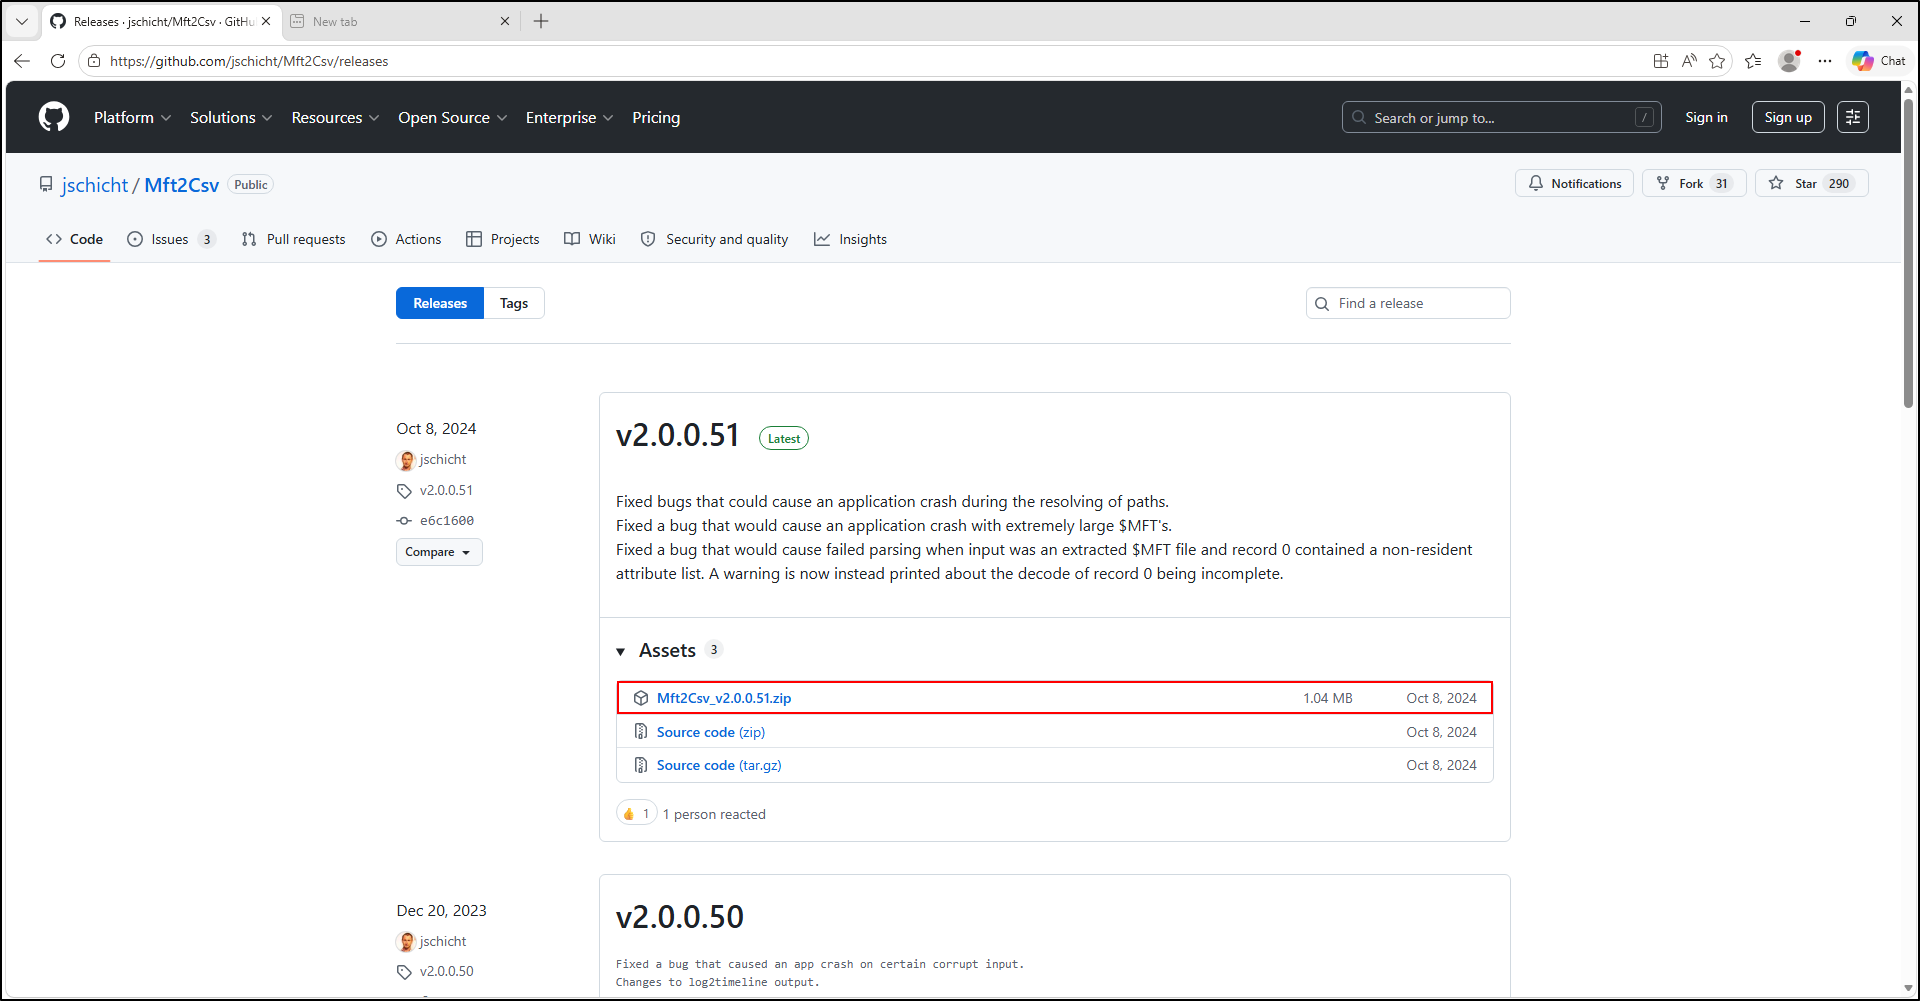
Task: Click the Sign up button
Action: [1788, 117]
